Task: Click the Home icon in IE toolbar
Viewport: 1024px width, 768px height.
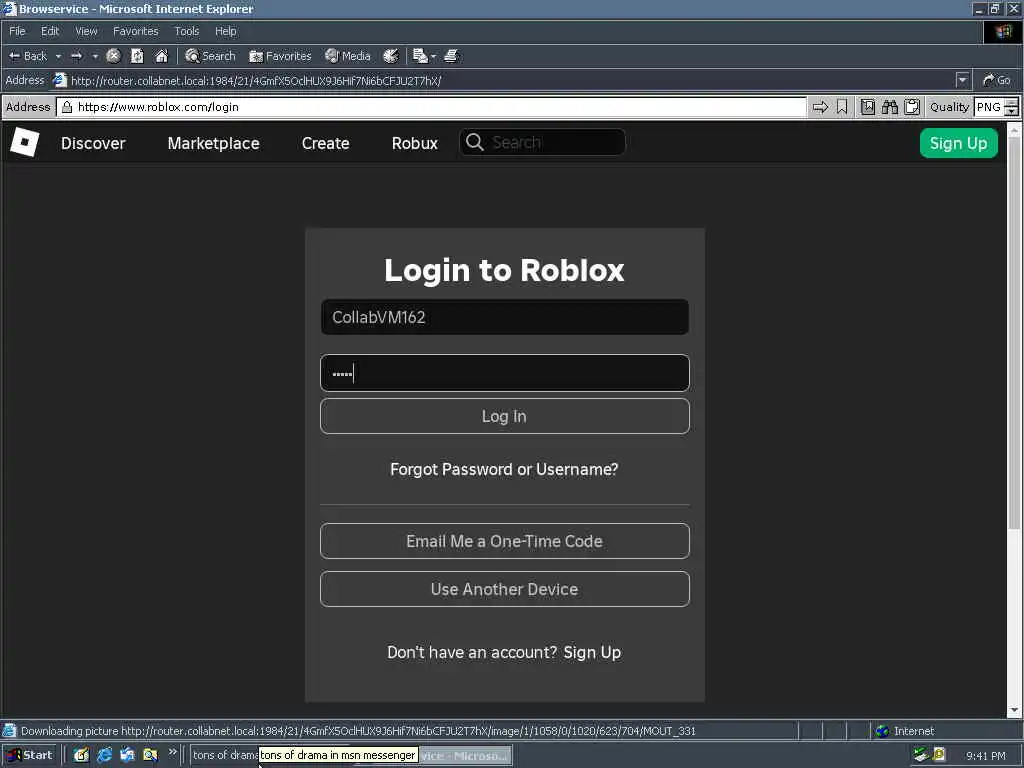Action: tap(161, 56)
